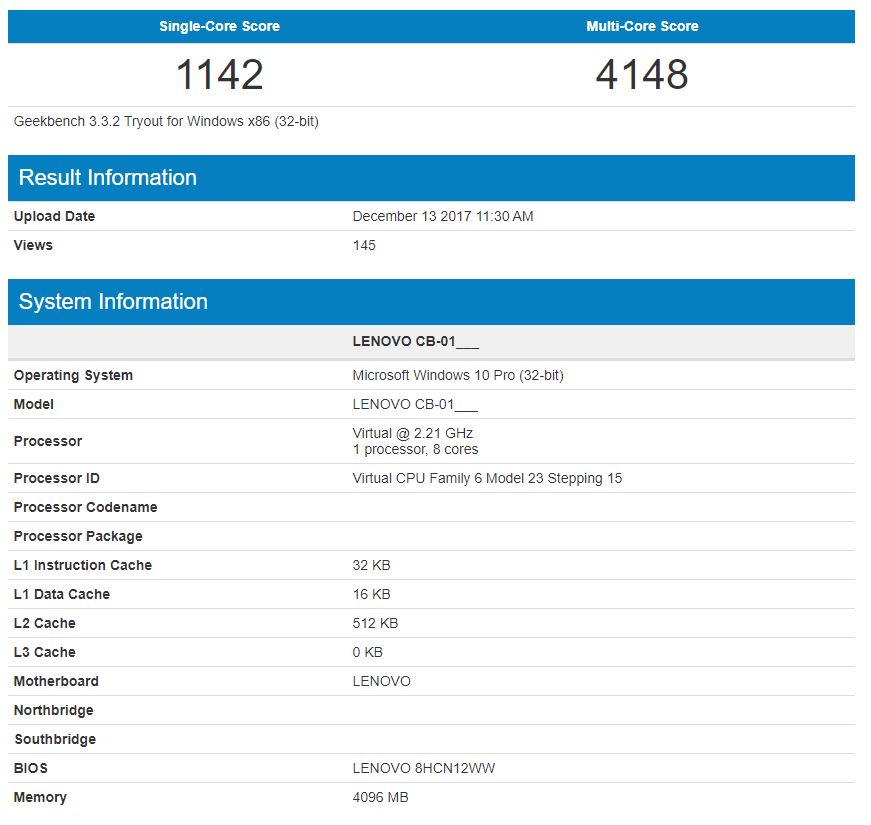Select the BIOS value LENOVO 8HCN12WW

(x=423, y=768)
